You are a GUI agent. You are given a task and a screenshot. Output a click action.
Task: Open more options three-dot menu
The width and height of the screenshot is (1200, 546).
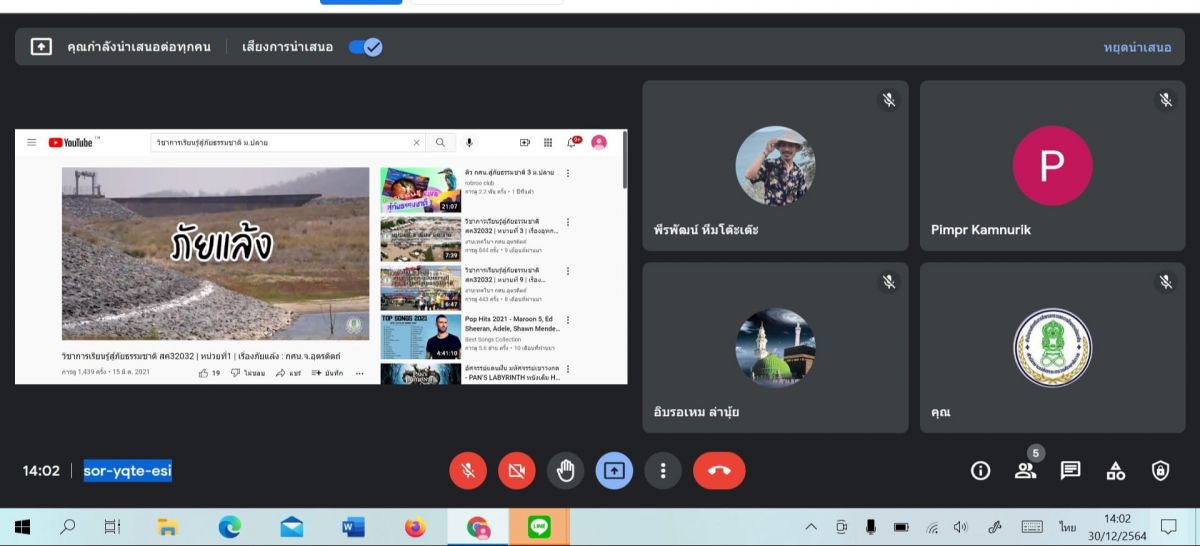click(662, 471)
